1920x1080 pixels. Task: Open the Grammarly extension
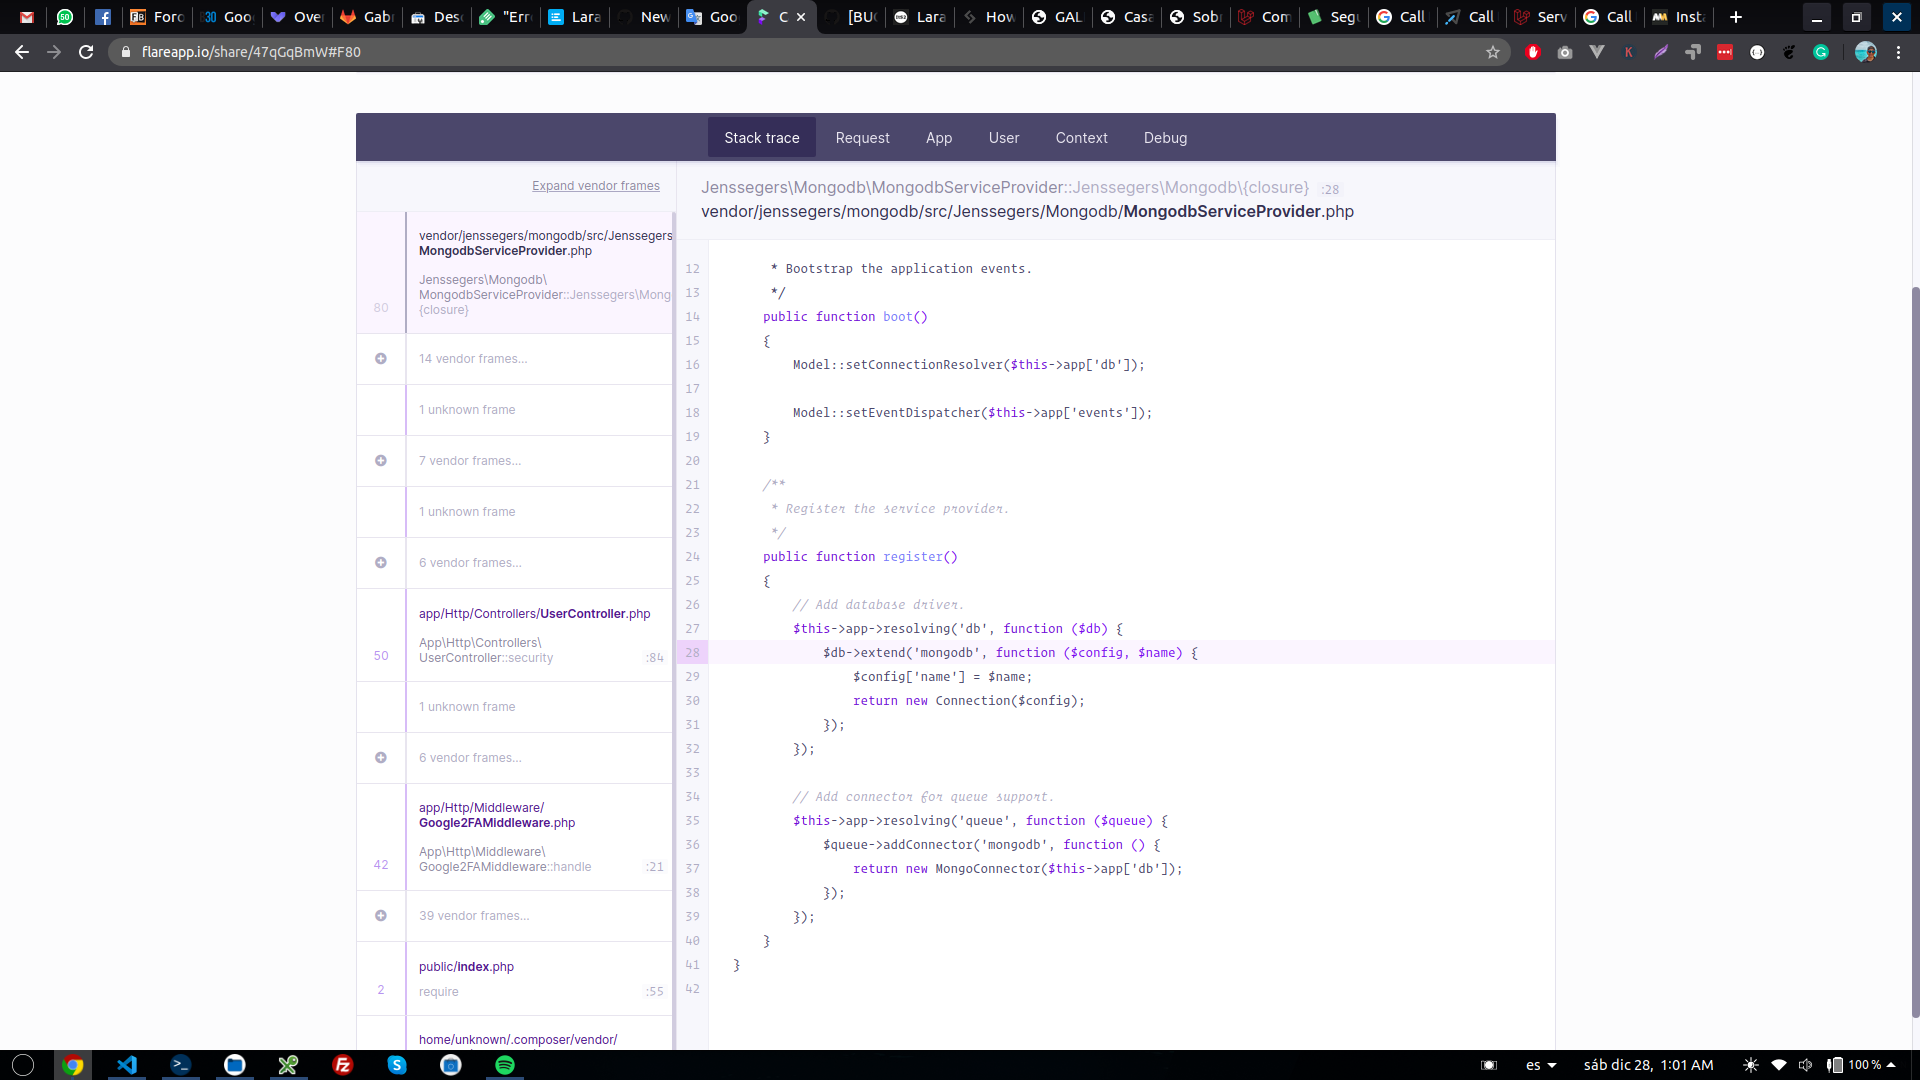tap(1822, 52)
